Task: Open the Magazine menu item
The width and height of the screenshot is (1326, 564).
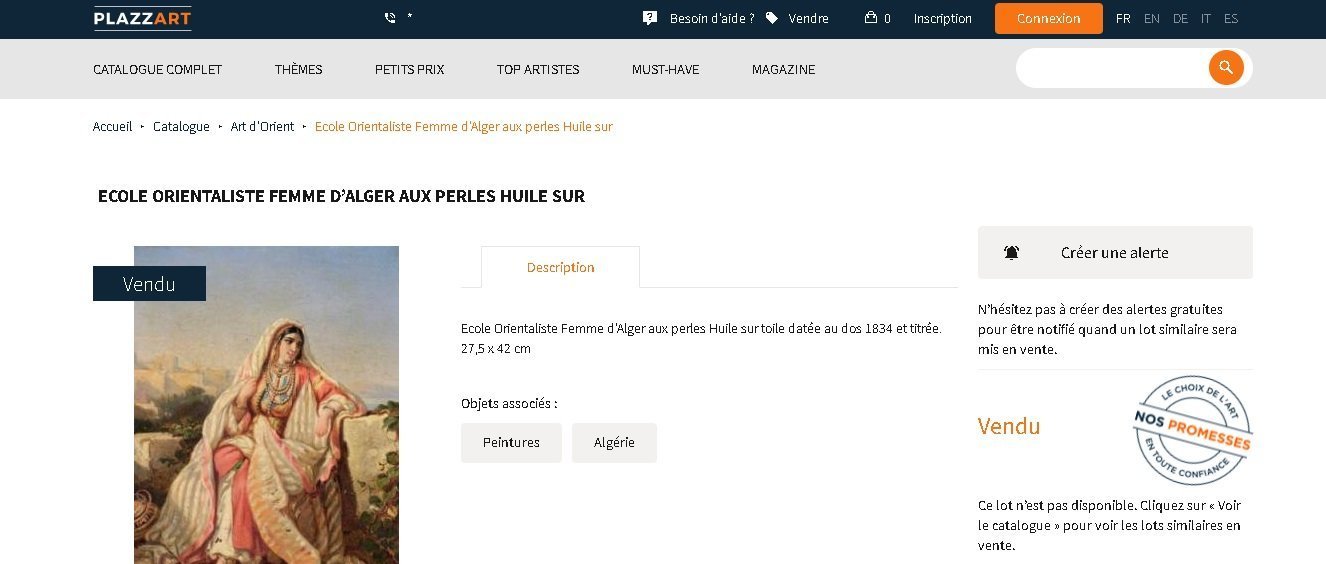Action: tap(783, 70)
